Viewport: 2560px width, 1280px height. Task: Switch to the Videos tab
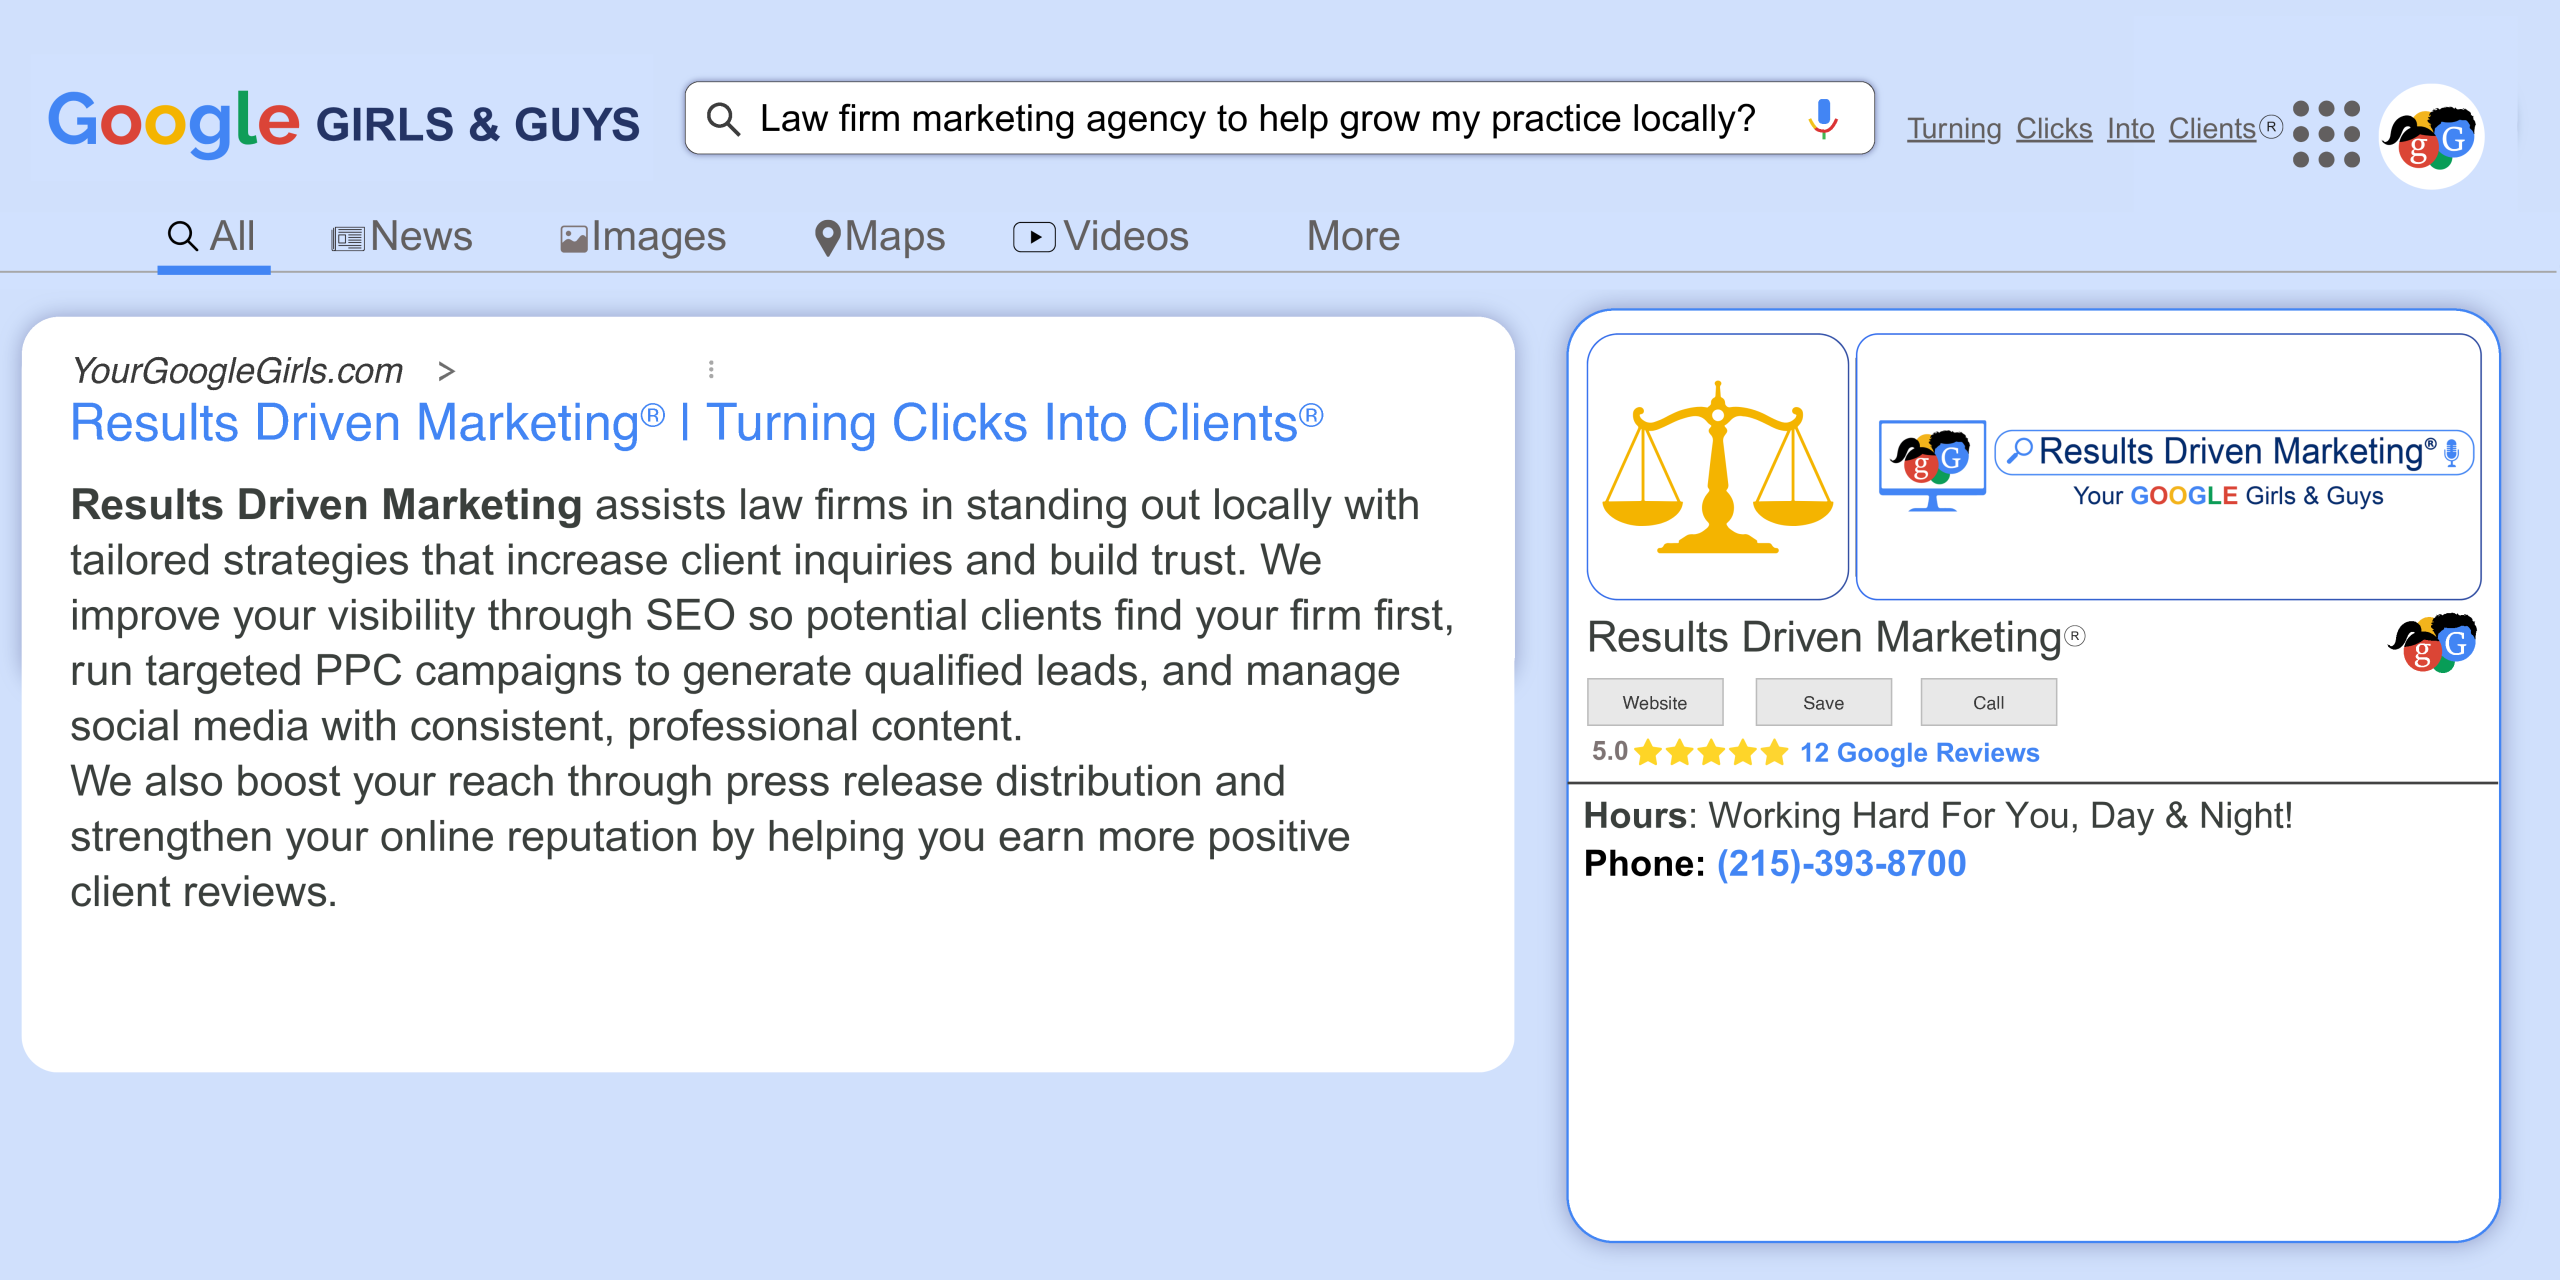click(1101, 237)
